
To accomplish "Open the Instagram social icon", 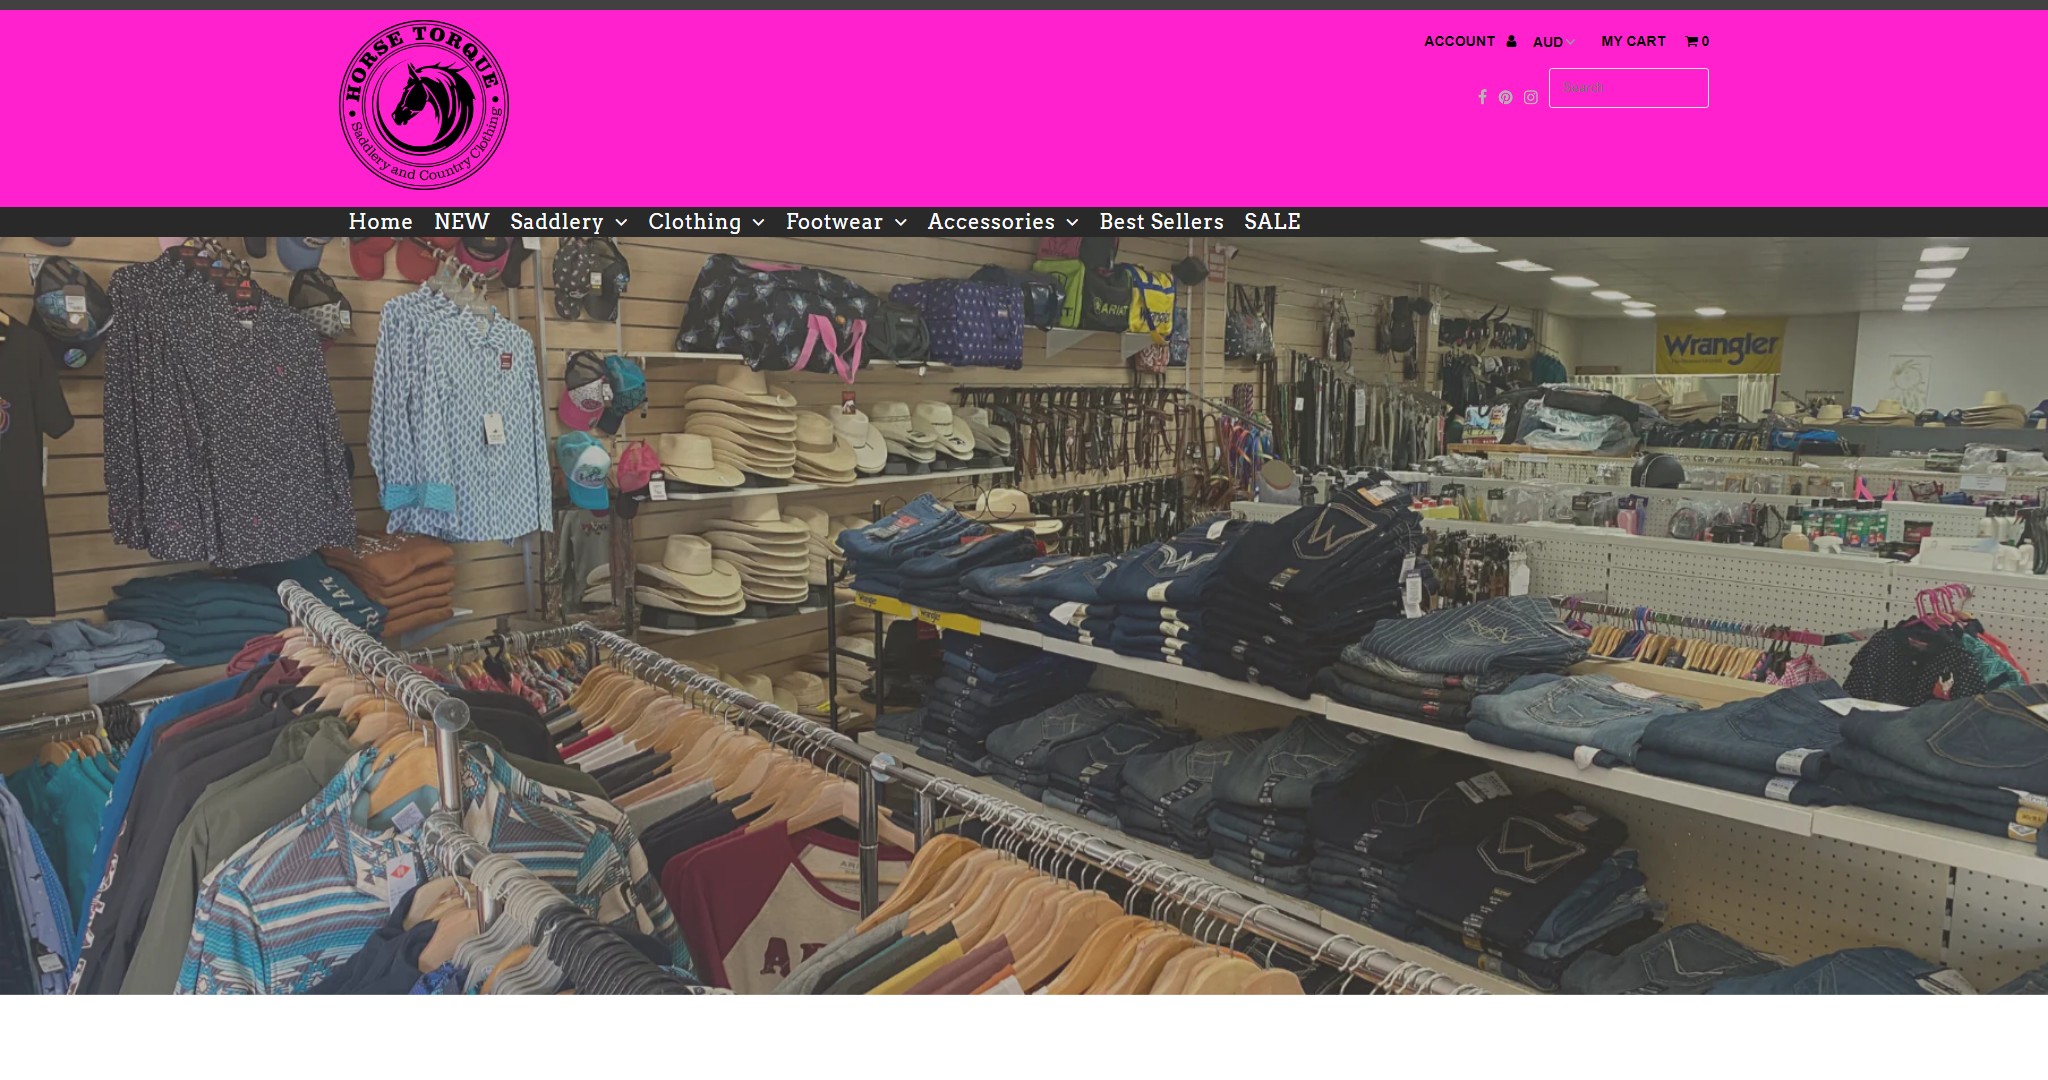I will [1530, 97].
